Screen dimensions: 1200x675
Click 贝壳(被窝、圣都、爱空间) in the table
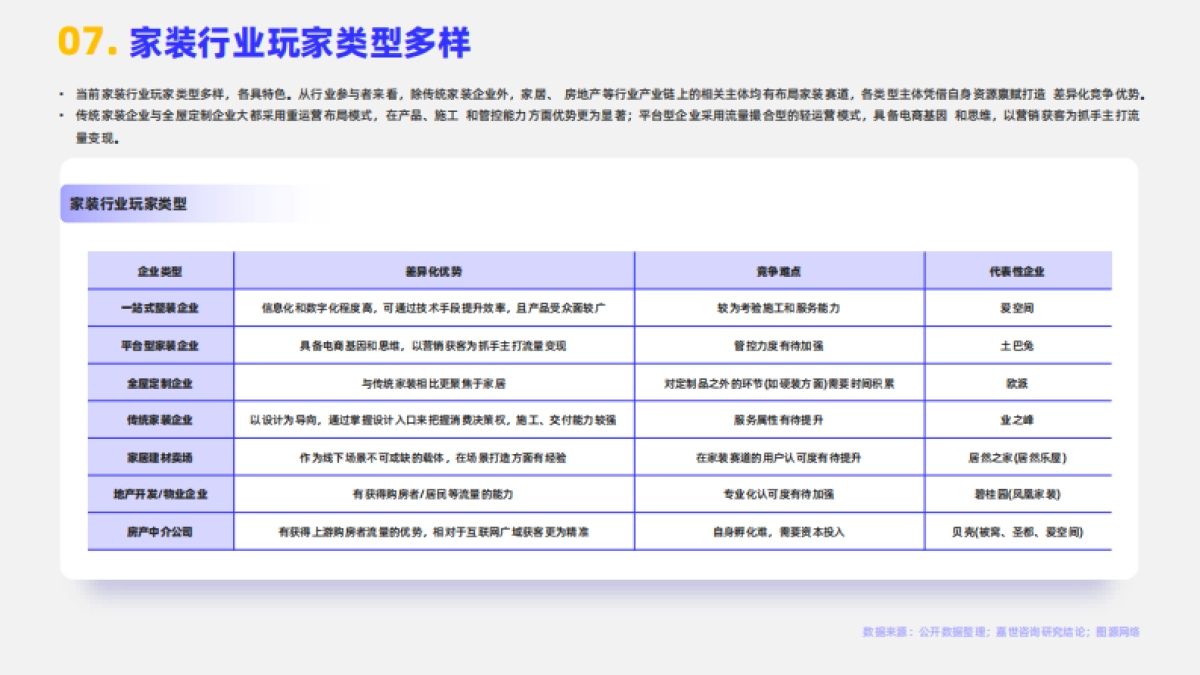click(1017, 533)
